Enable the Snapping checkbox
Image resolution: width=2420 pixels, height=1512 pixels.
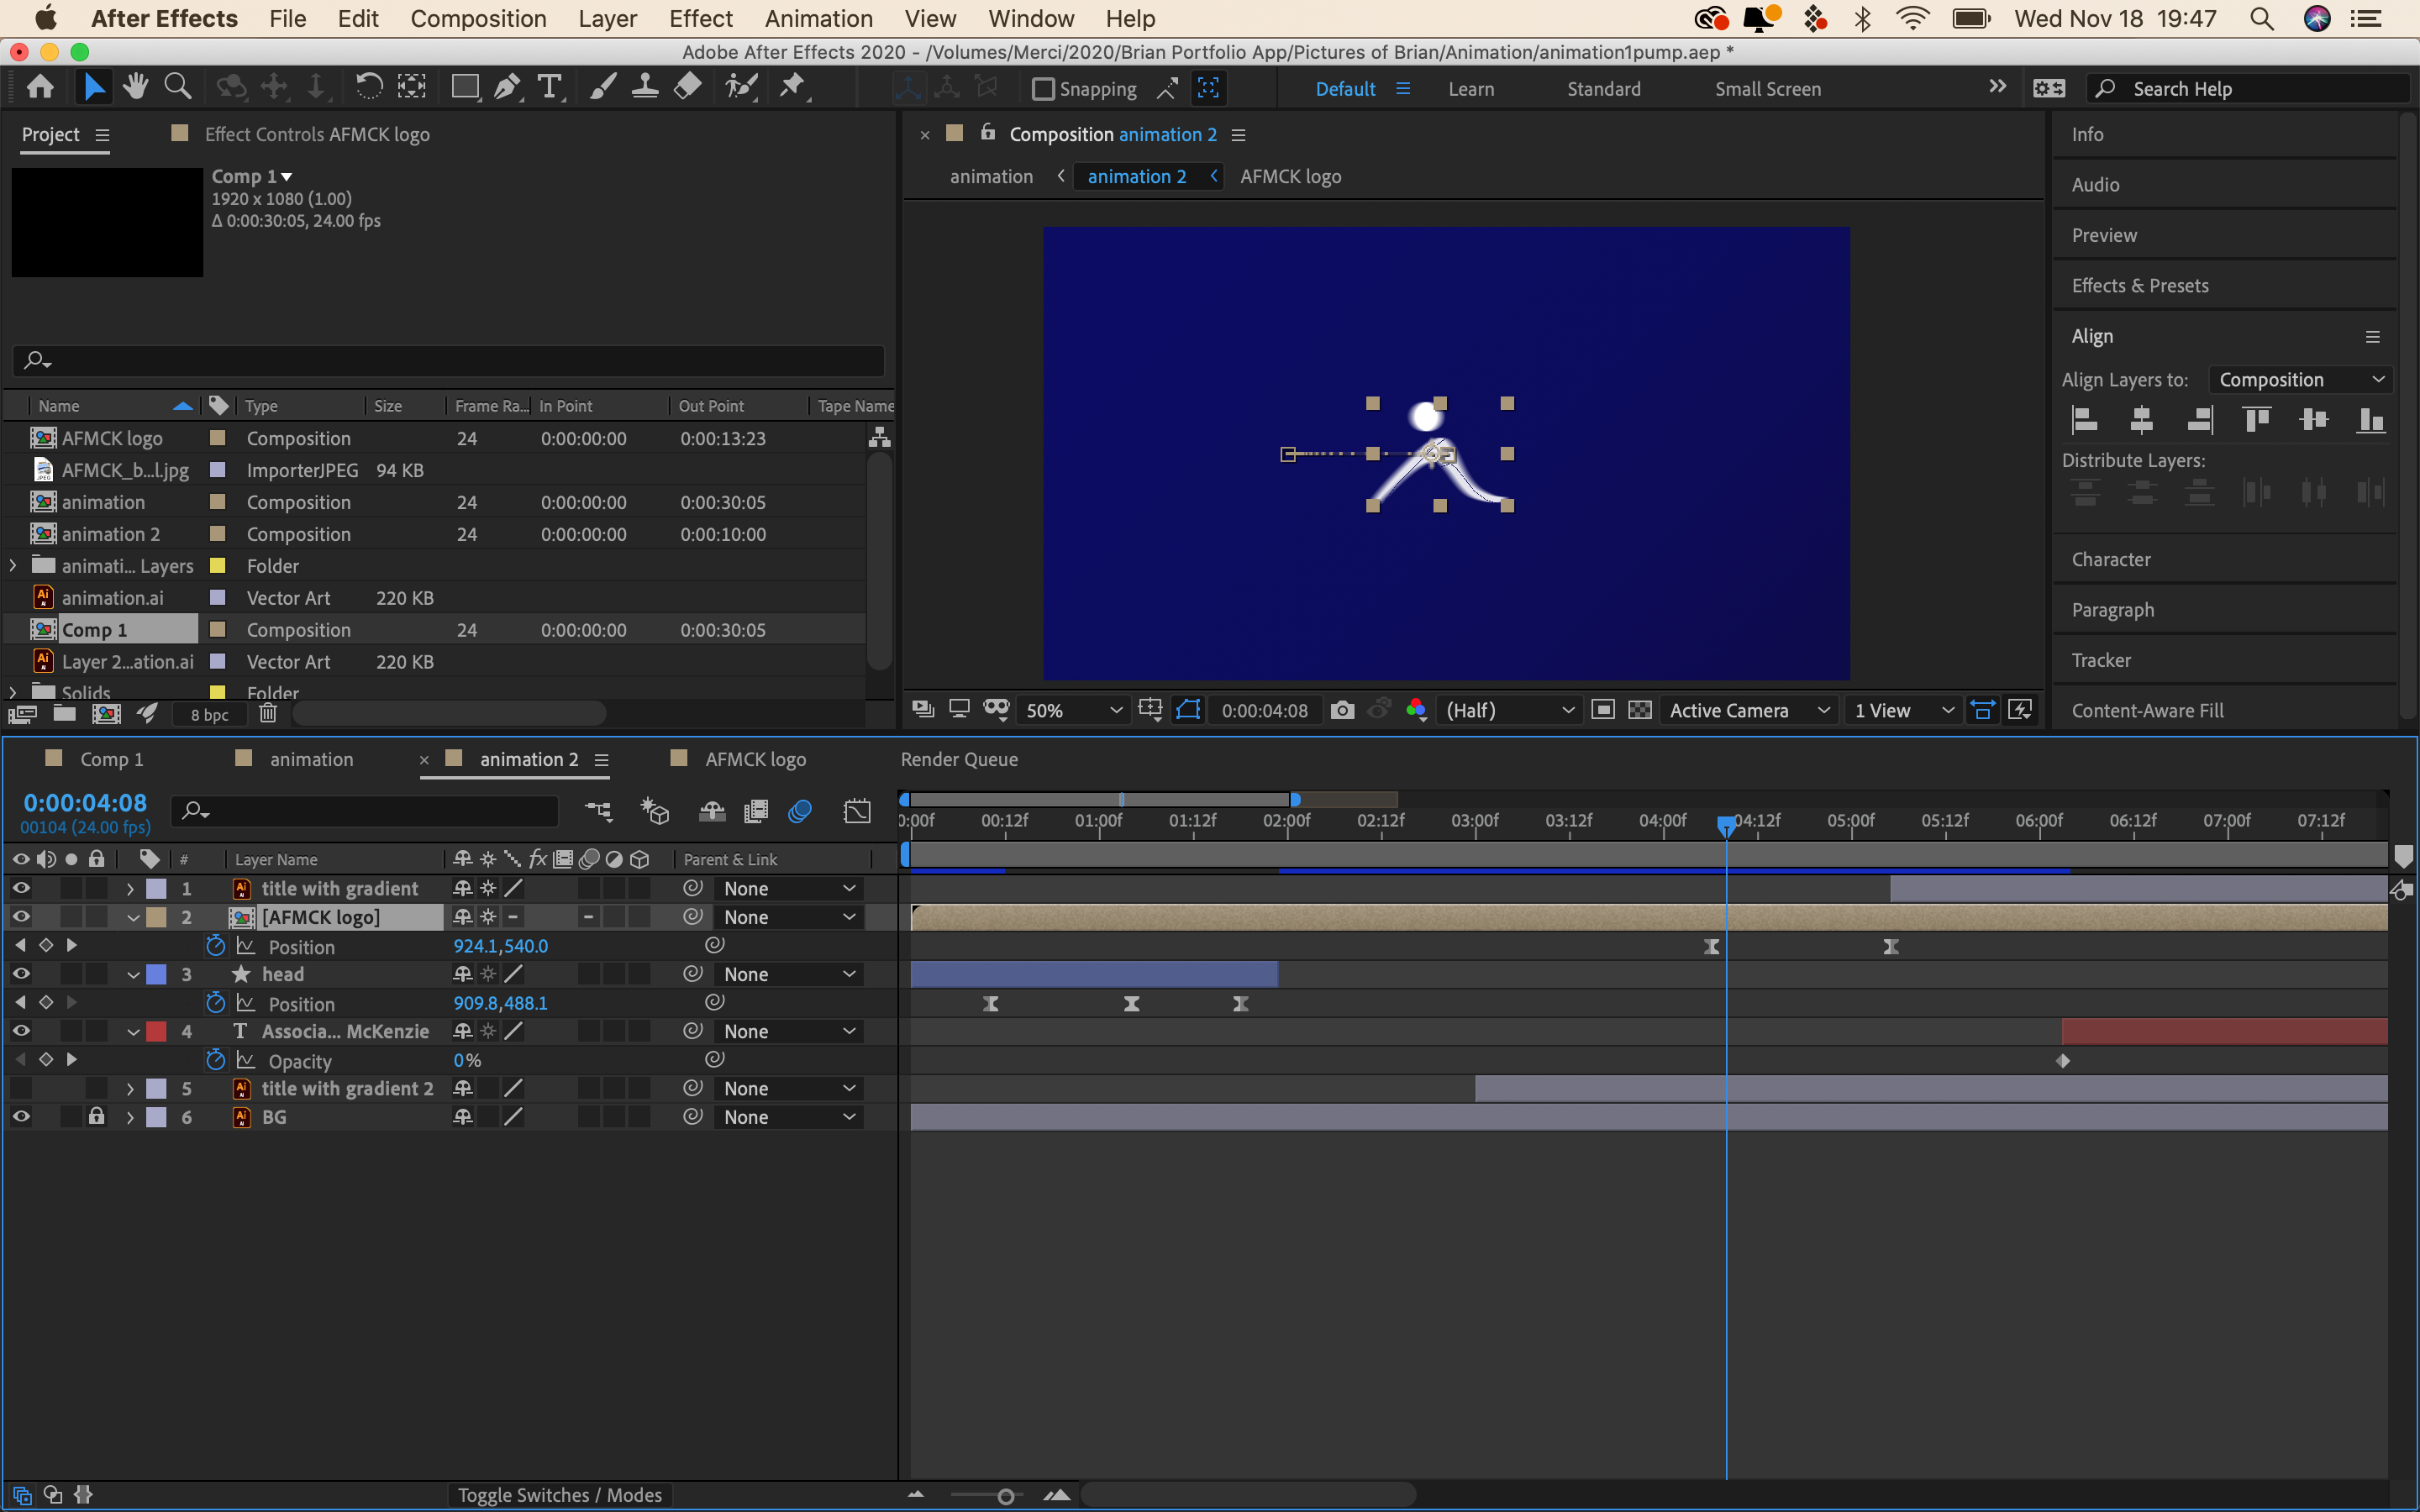coord(1044,89)
